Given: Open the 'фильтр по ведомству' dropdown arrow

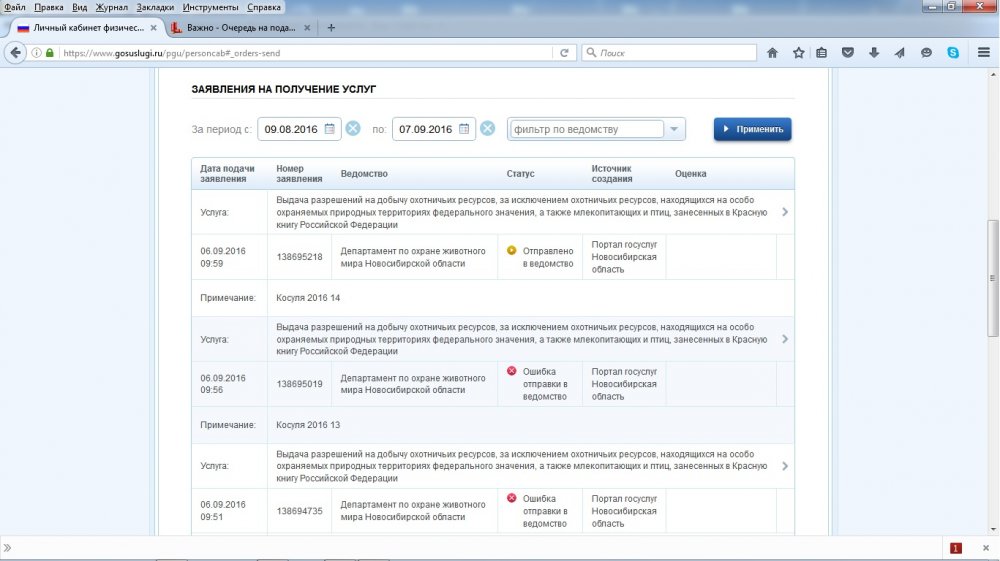Looking at the screenshot, I should pos(676,129).
